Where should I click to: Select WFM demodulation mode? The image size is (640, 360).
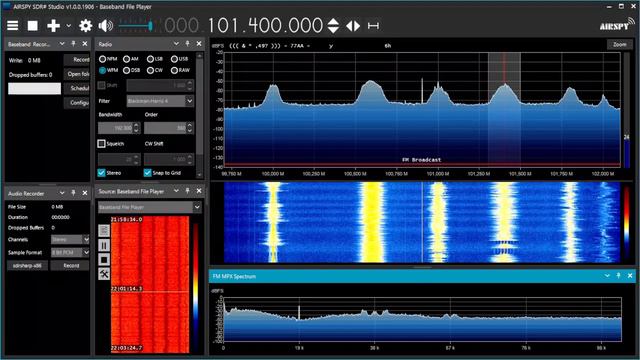coord(102,70)
